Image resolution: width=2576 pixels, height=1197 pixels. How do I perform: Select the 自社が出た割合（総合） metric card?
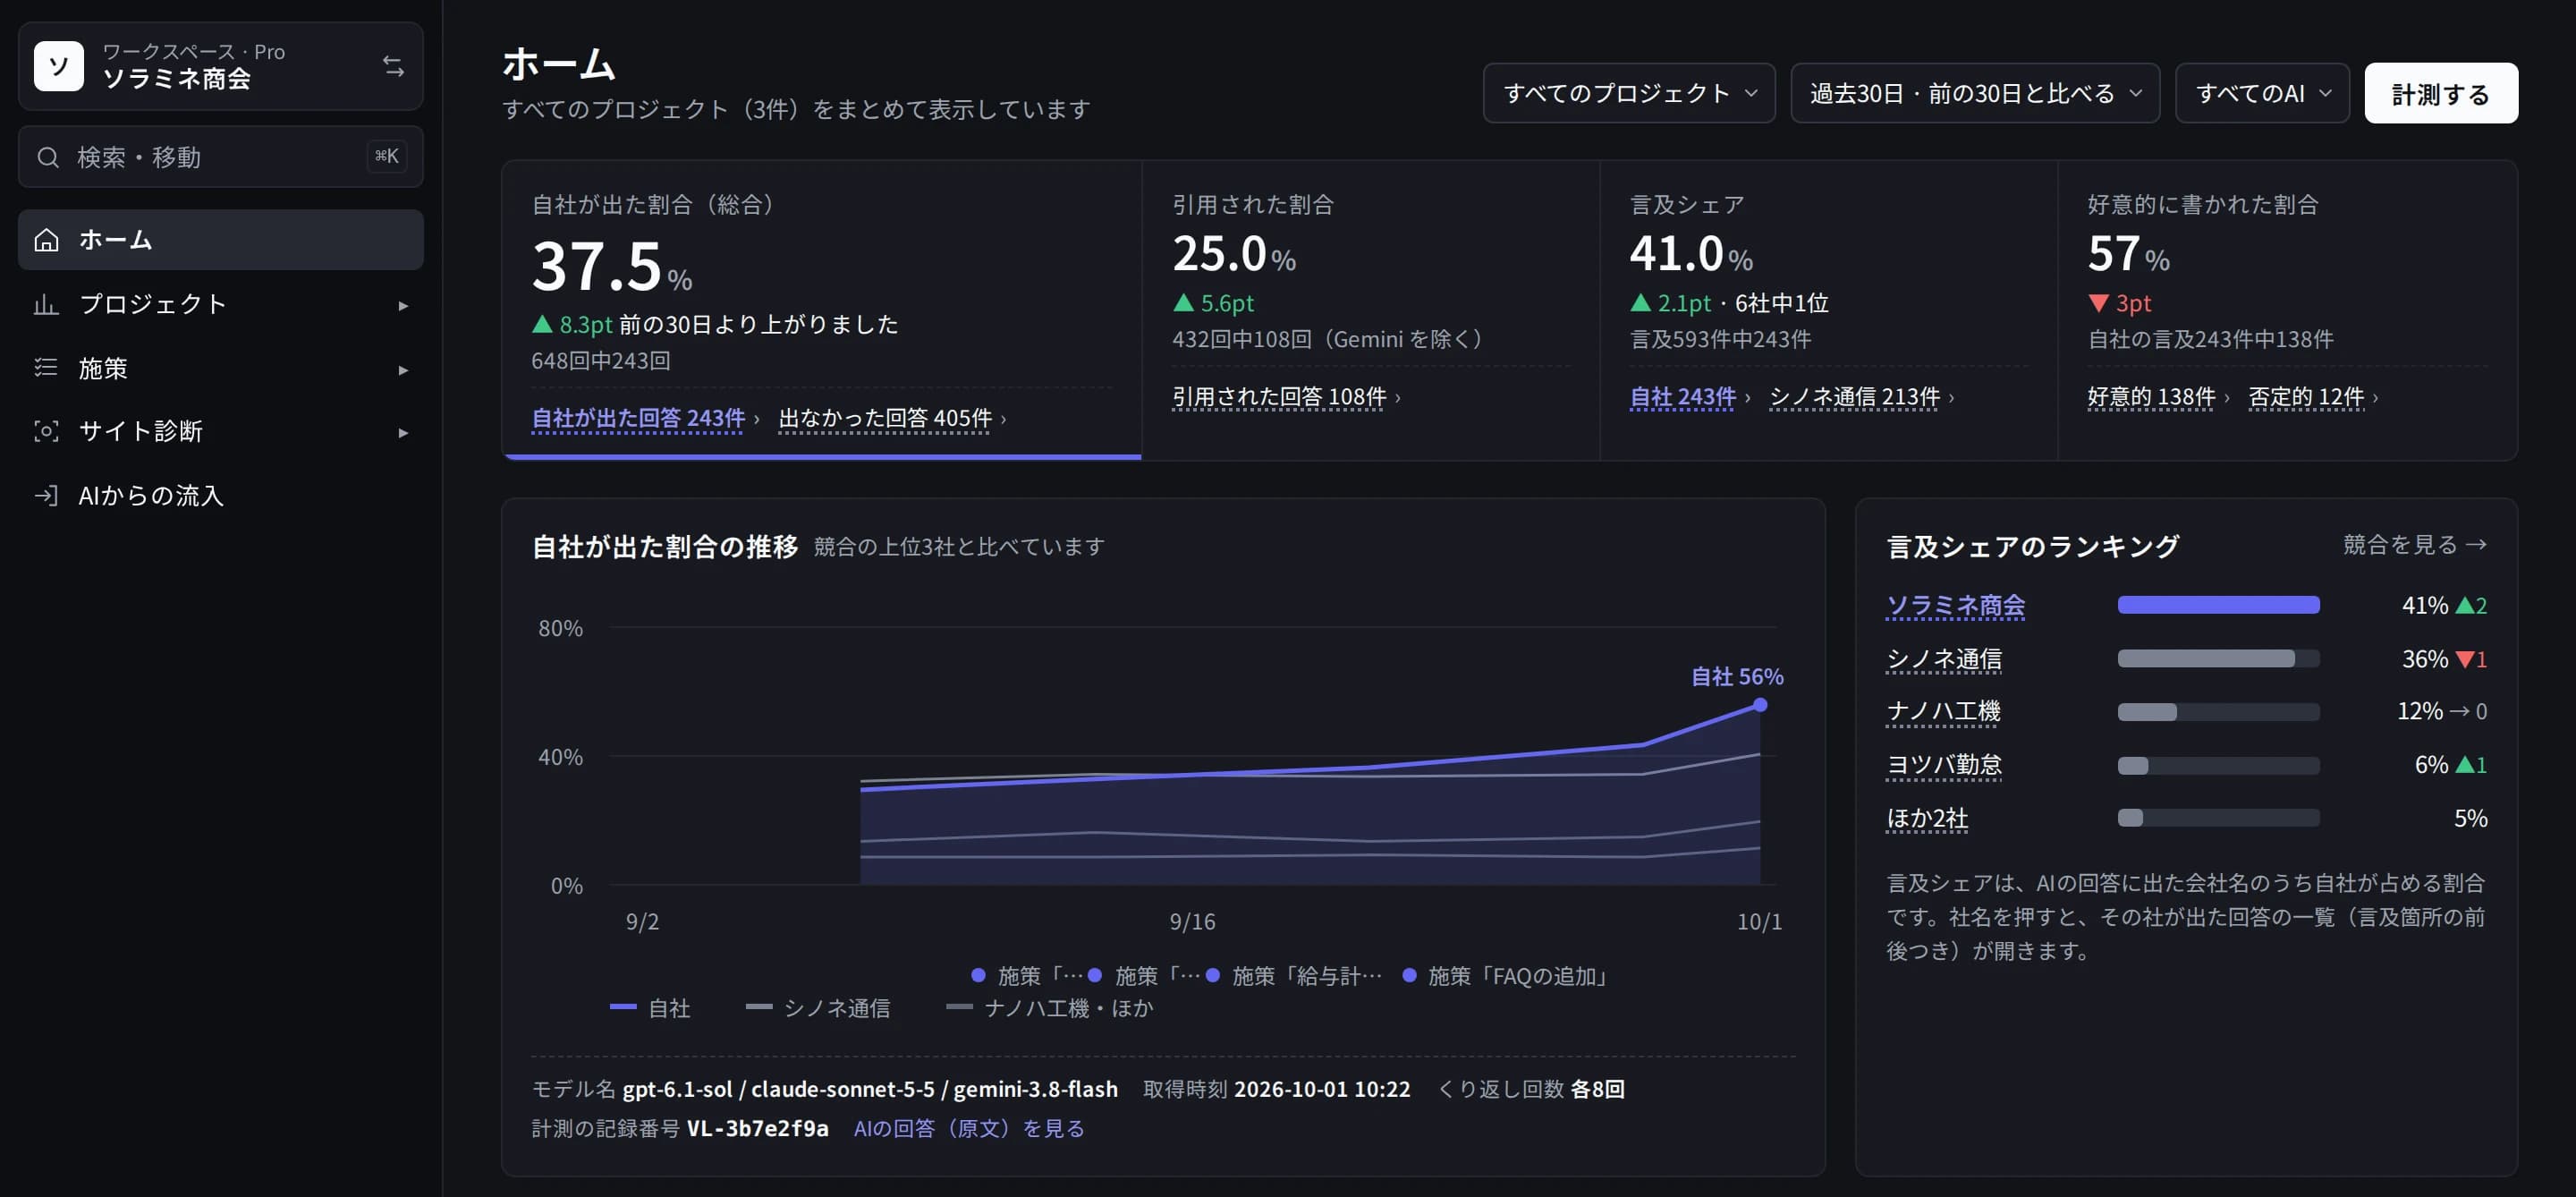click(822, 310)
